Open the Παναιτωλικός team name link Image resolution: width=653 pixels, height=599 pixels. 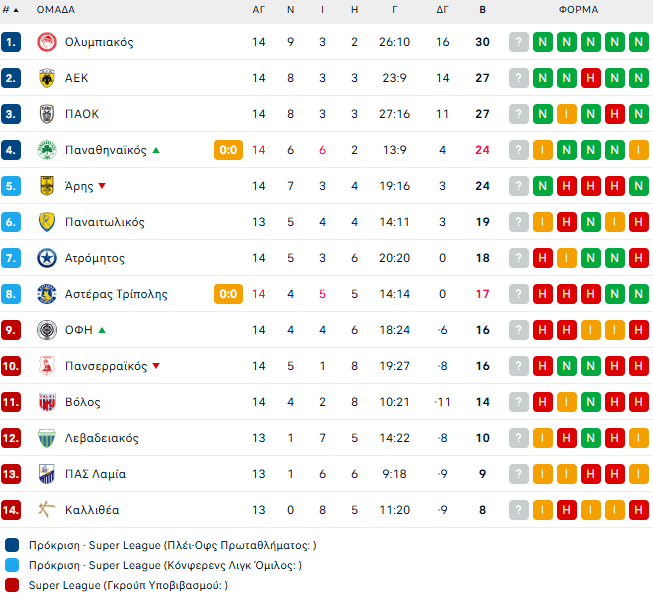[105, 222]
